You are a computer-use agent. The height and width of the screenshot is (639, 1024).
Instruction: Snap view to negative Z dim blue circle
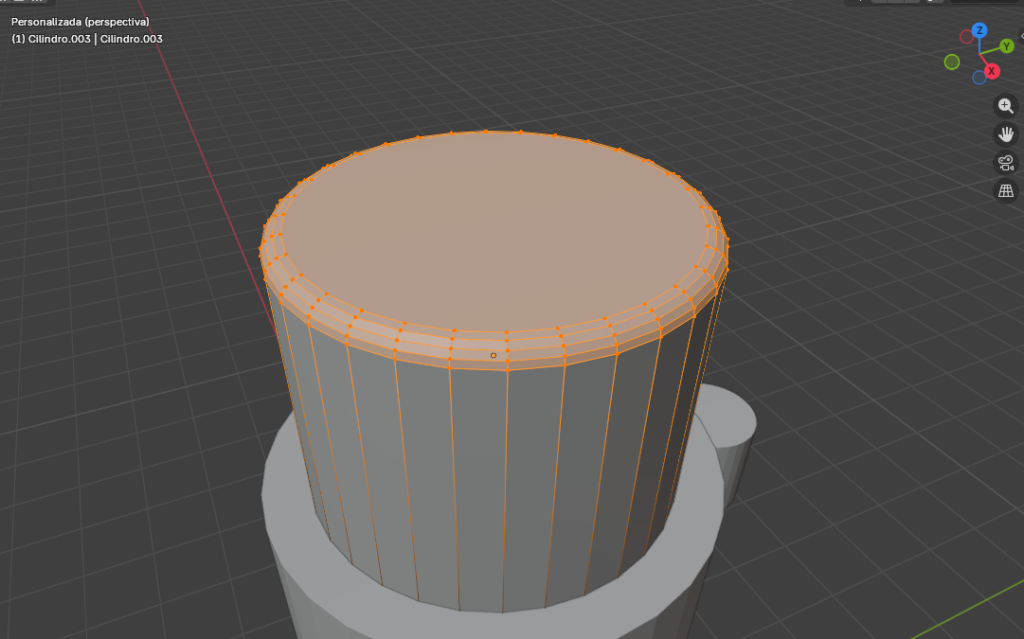pyautogui.click(x=980, y=76)
